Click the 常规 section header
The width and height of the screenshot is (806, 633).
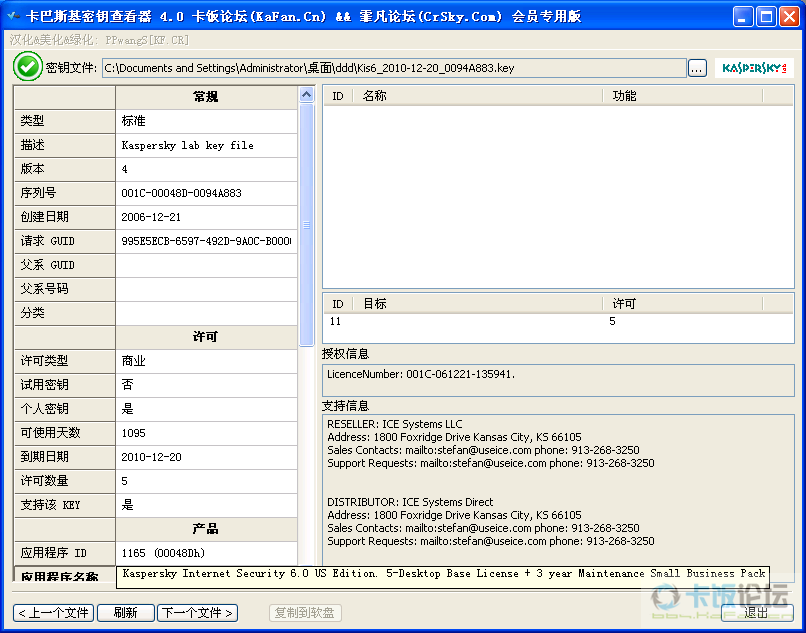(x=206, y=97)
